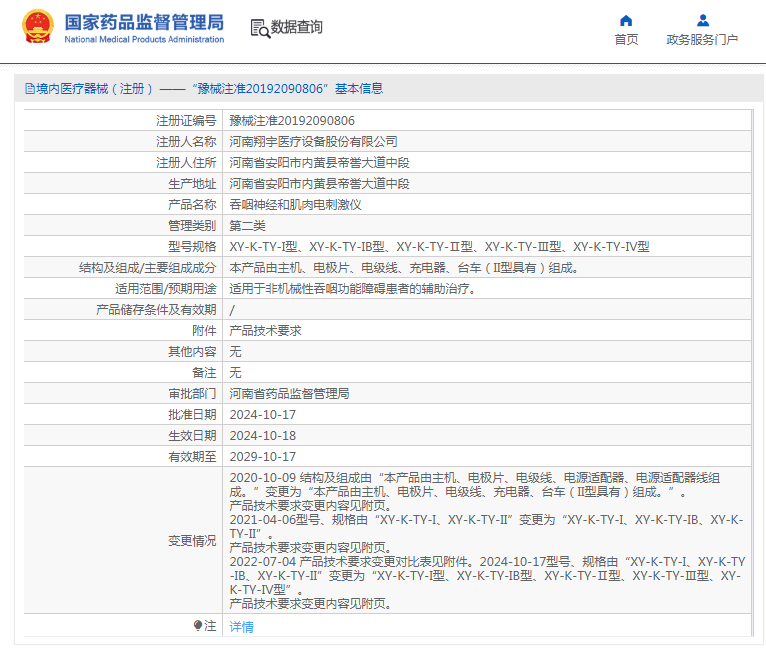The height and width of the screenshot is (649, 766).
Task: Click the document icon before 境内医疗器械
Action: [x=30, y=89]
